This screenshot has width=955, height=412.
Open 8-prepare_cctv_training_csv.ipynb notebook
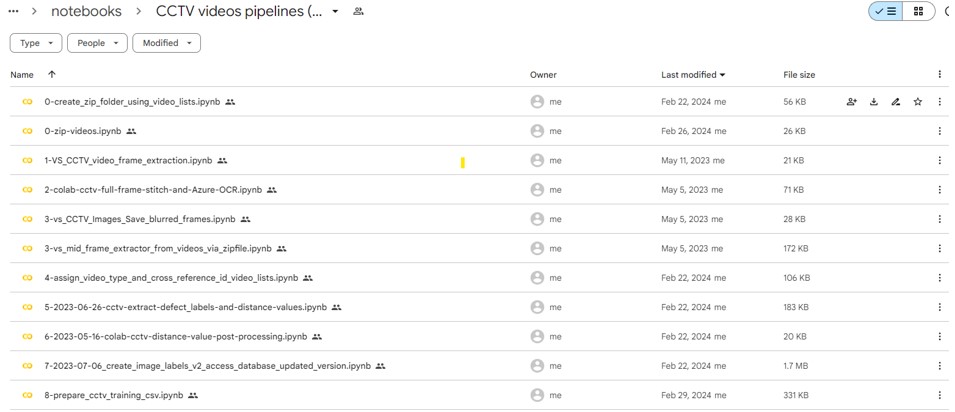[x=114, y=396]
